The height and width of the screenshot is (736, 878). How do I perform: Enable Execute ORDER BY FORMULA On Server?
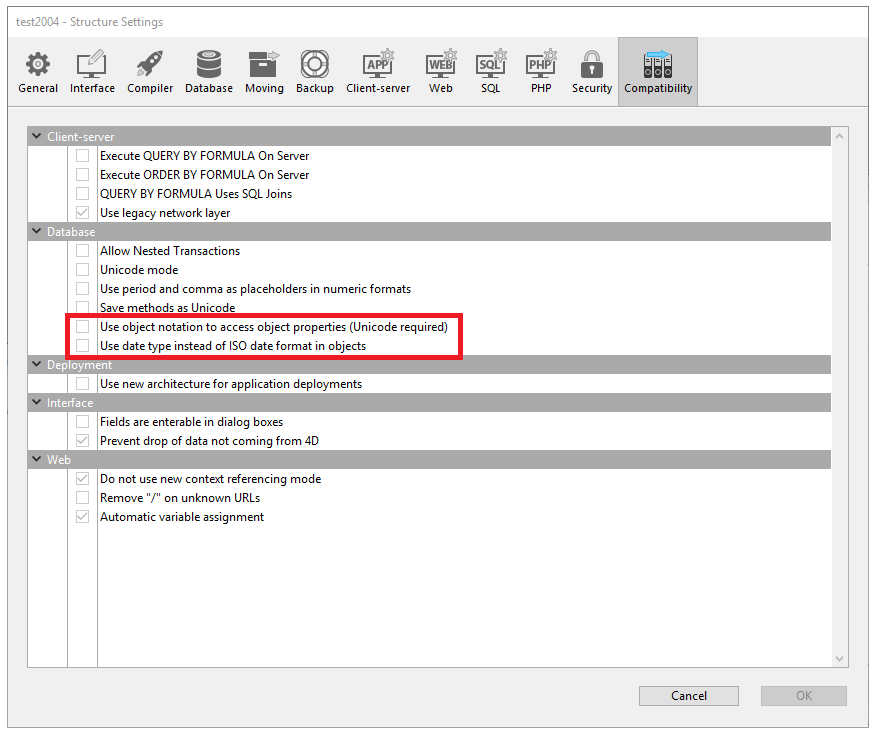pyautogui.click(x=82, y=175)
